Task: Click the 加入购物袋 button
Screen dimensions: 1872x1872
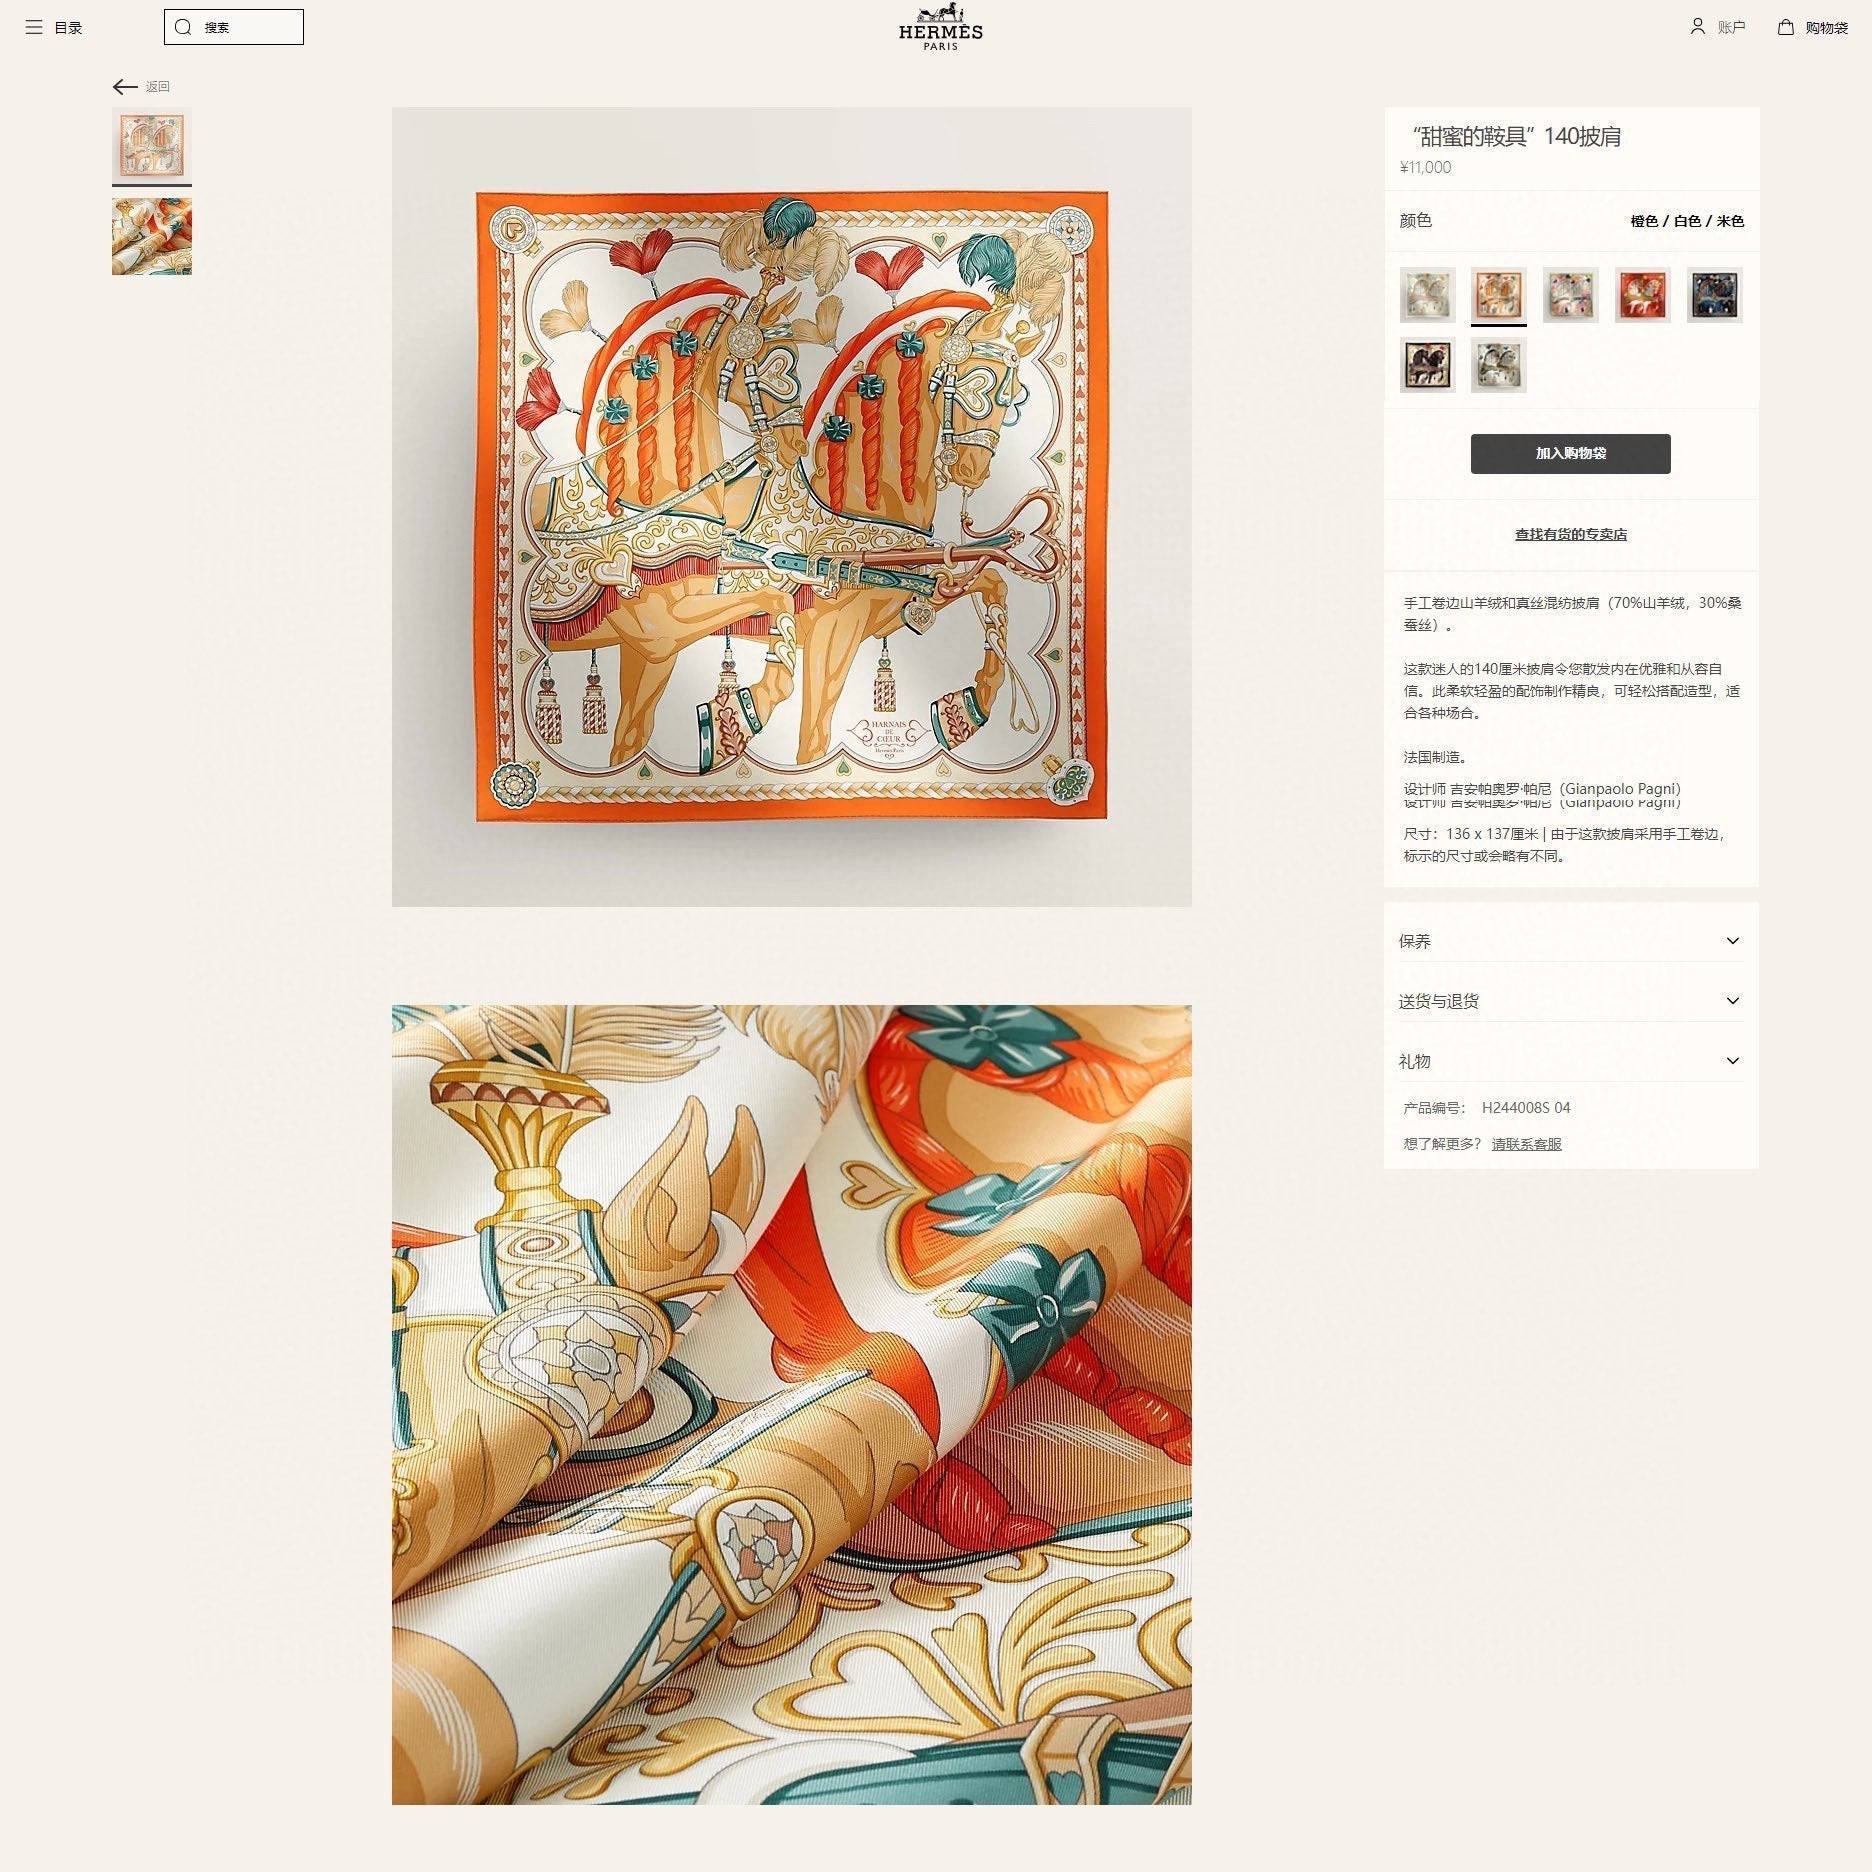Action: coord(1570,454)
